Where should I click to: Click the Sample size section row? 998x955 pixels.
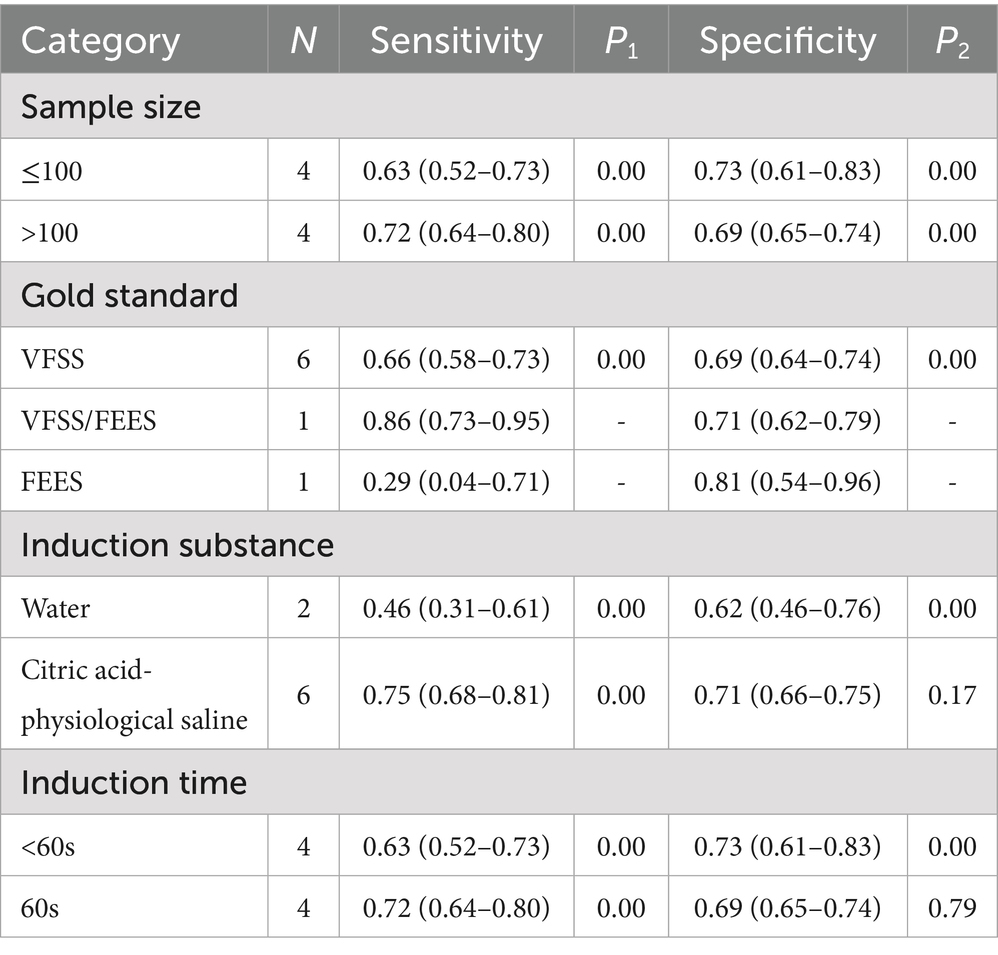click(499, 106)
